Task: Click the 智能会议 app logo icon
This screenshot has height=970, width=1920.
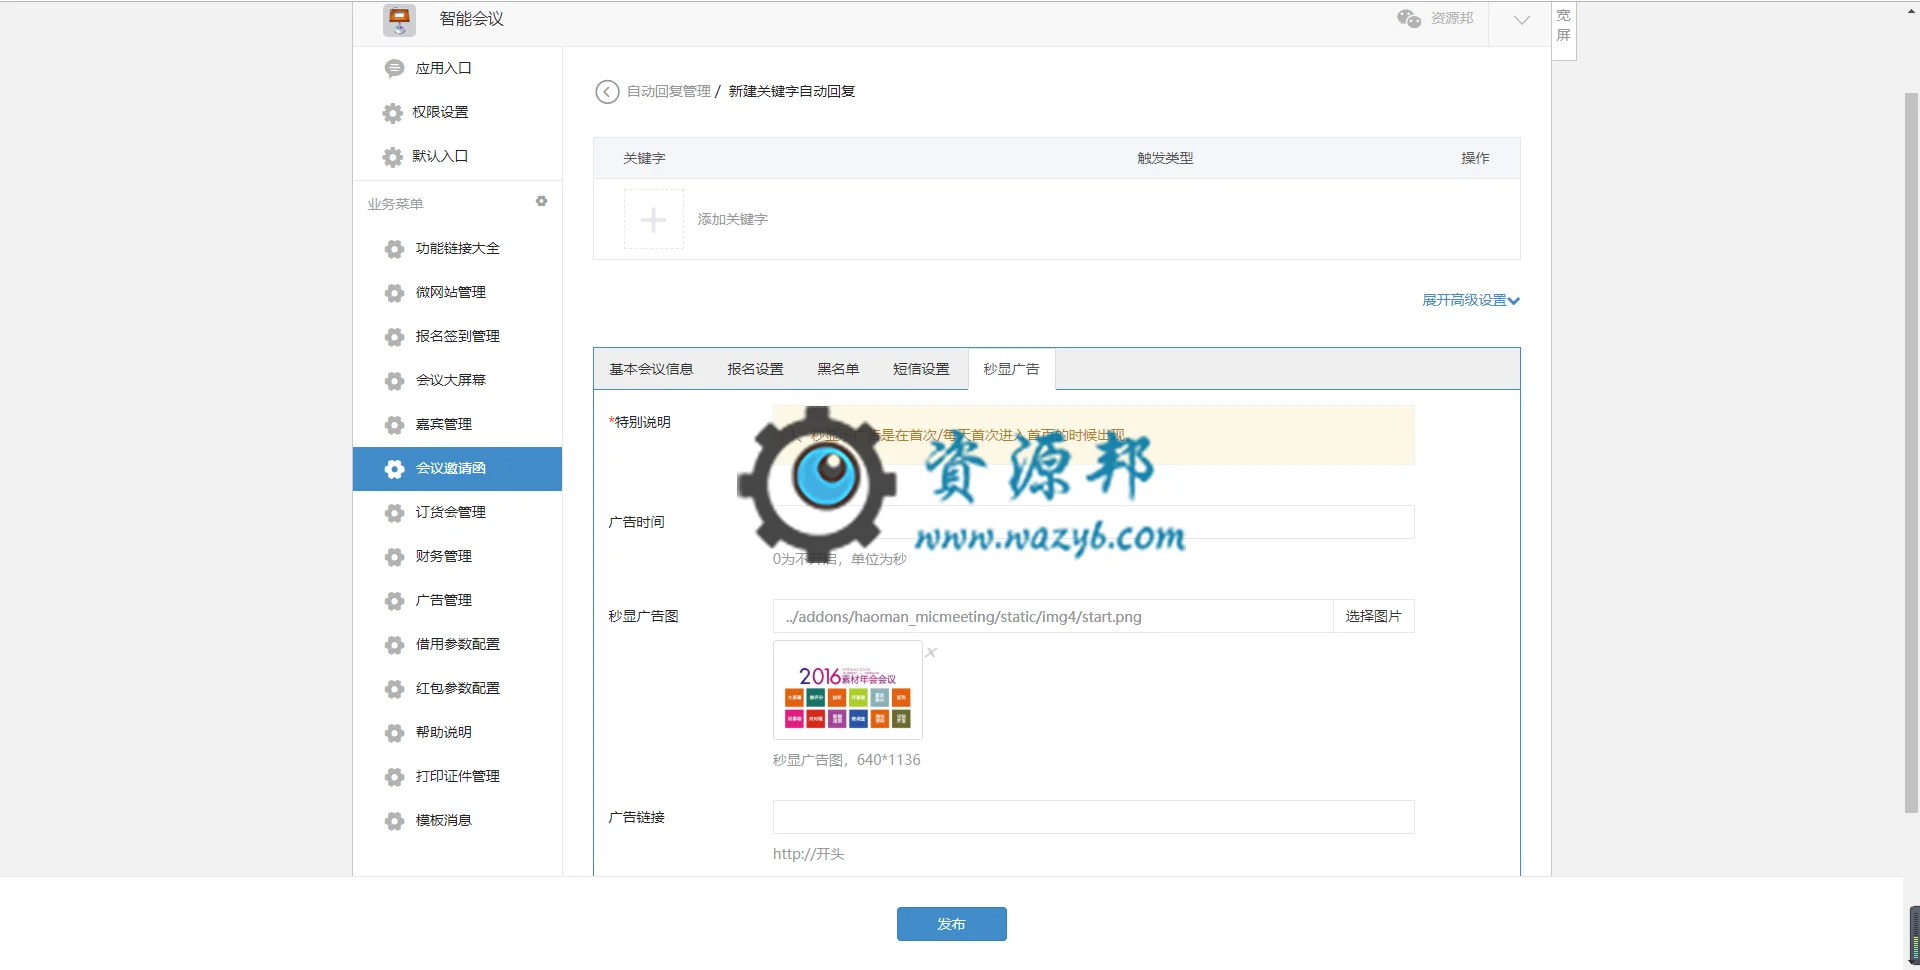Action: pos(399,20)
